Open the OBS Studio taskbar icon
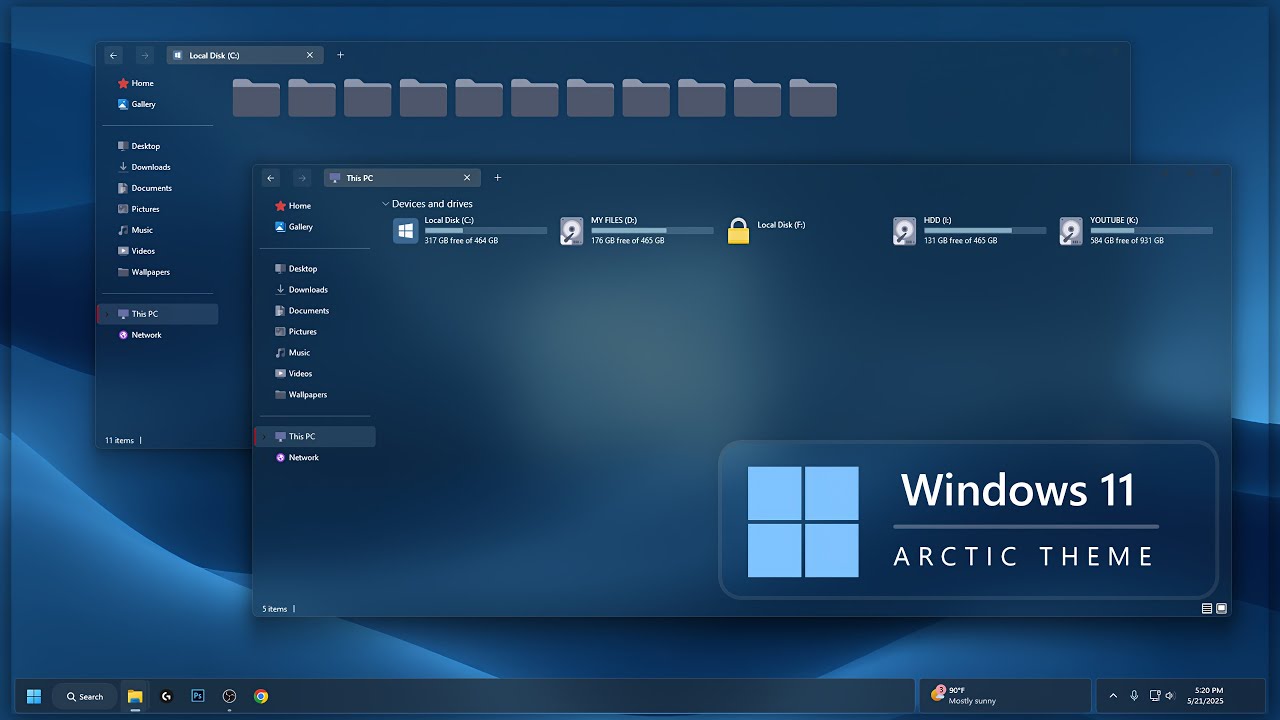This screenshot has width=1280, height=720. point(229,696)
